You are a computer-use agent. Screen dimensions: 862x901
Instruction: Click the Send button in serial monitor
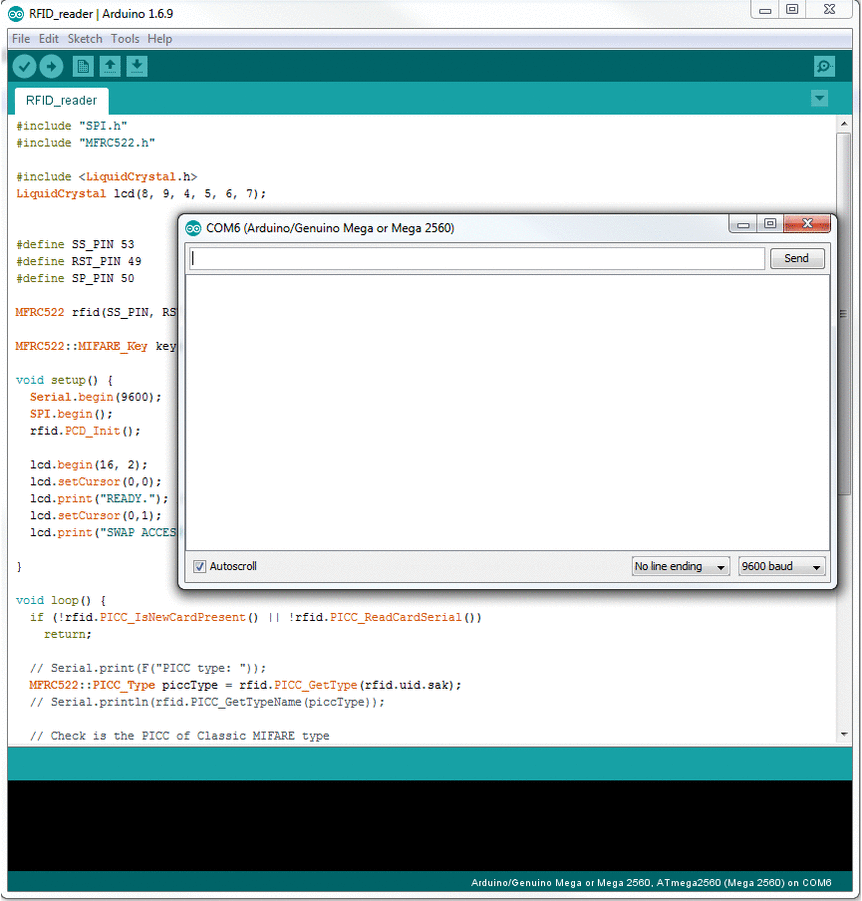coord(796,259)
